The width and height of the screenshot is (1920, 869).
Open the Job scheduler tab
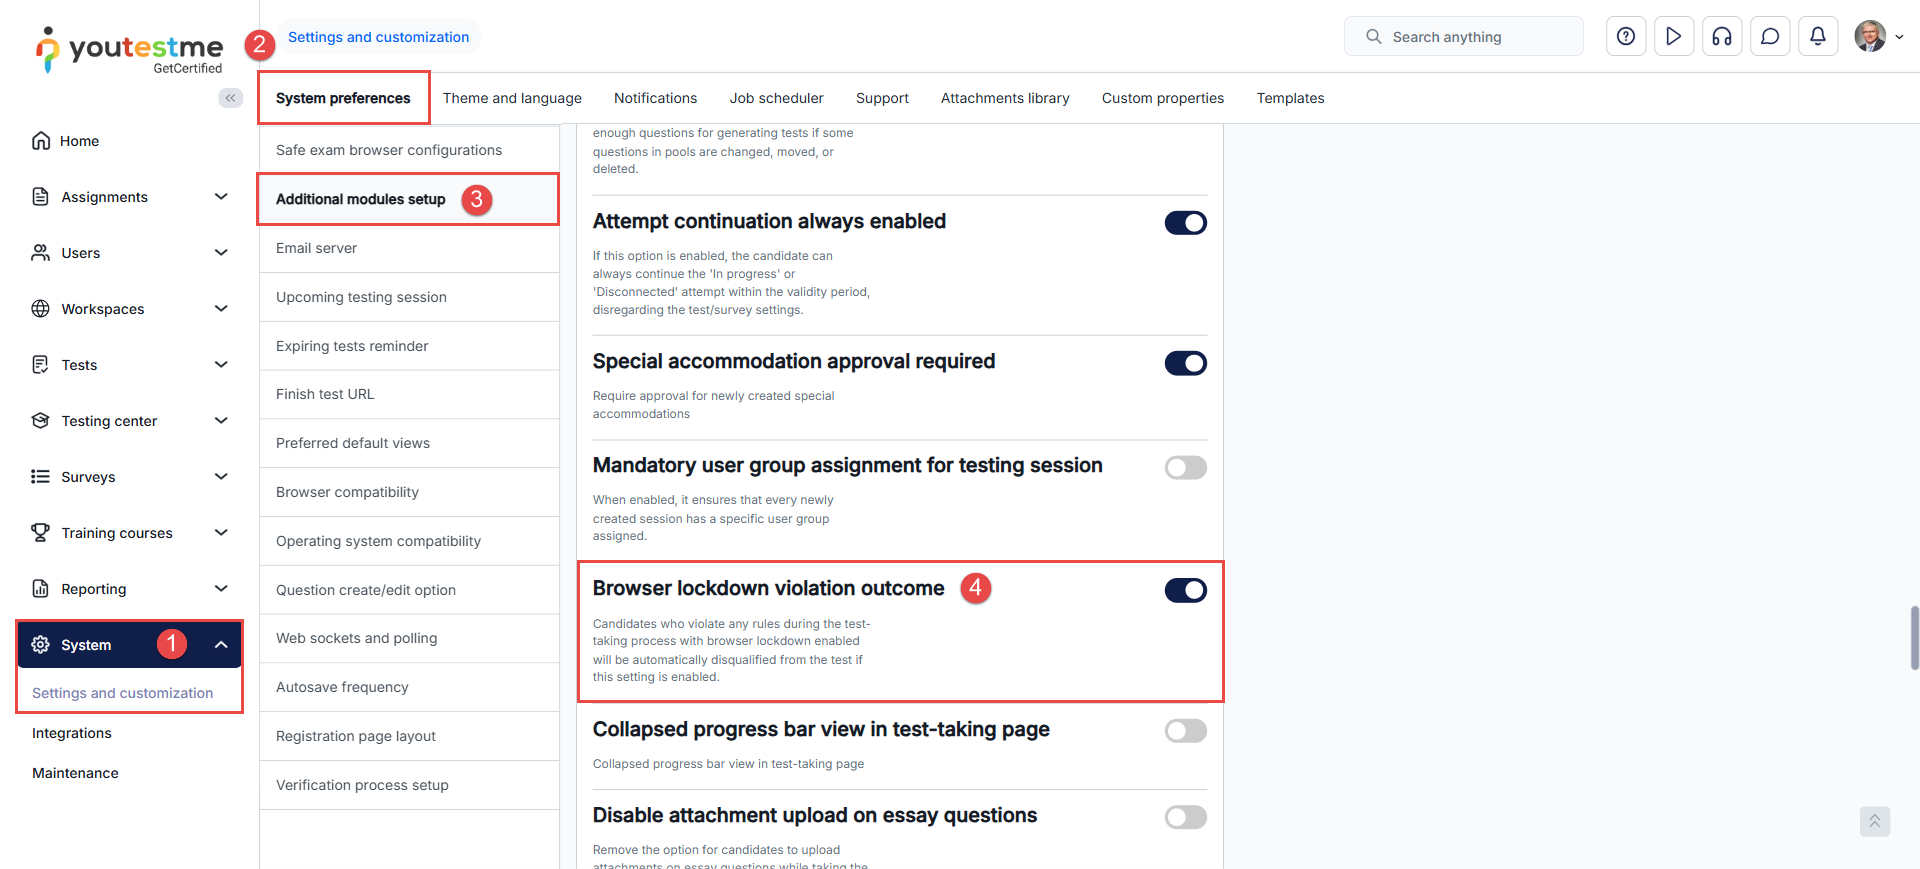click(776, 98)
